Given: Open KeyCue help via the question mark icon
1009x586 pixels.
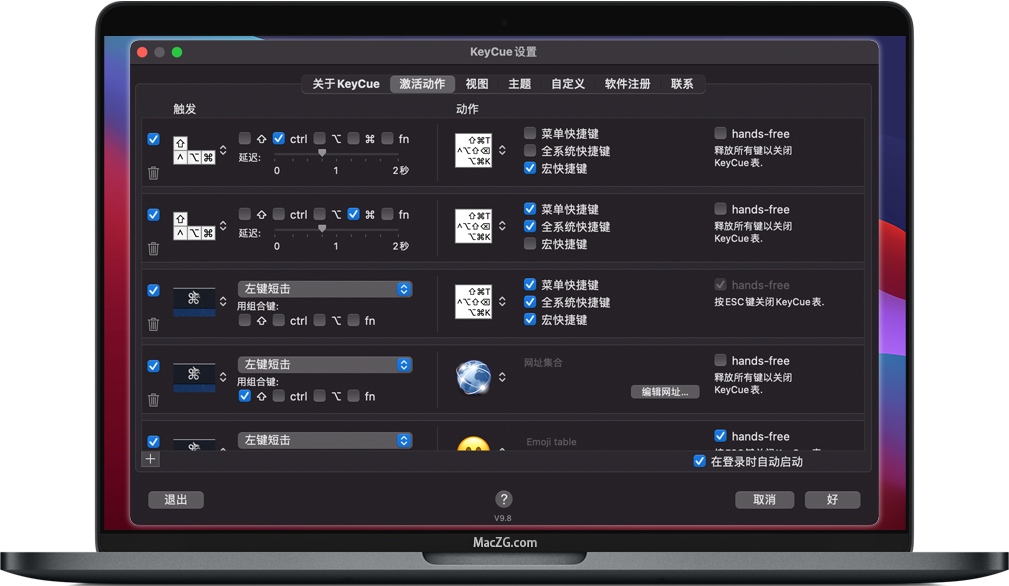Looking at the screenshot, I should pyautogui.click(x=504, y=500).
